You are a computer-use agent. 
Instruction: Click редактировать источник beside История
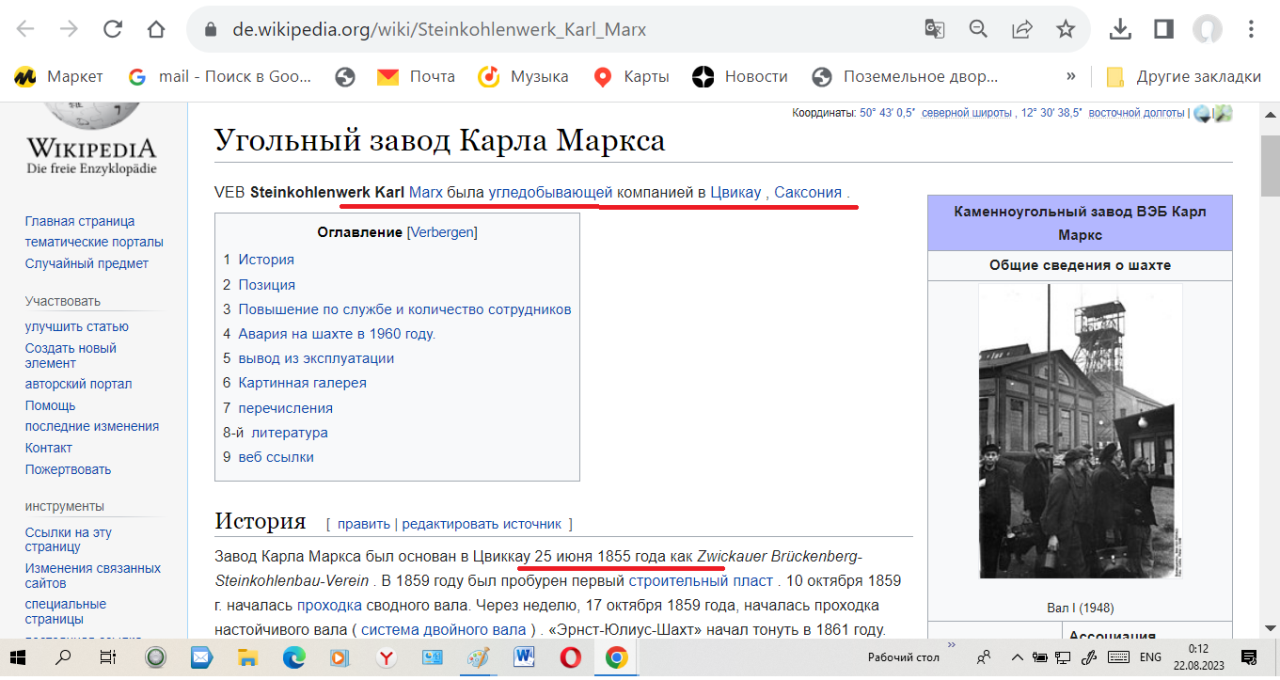(481, 523)
